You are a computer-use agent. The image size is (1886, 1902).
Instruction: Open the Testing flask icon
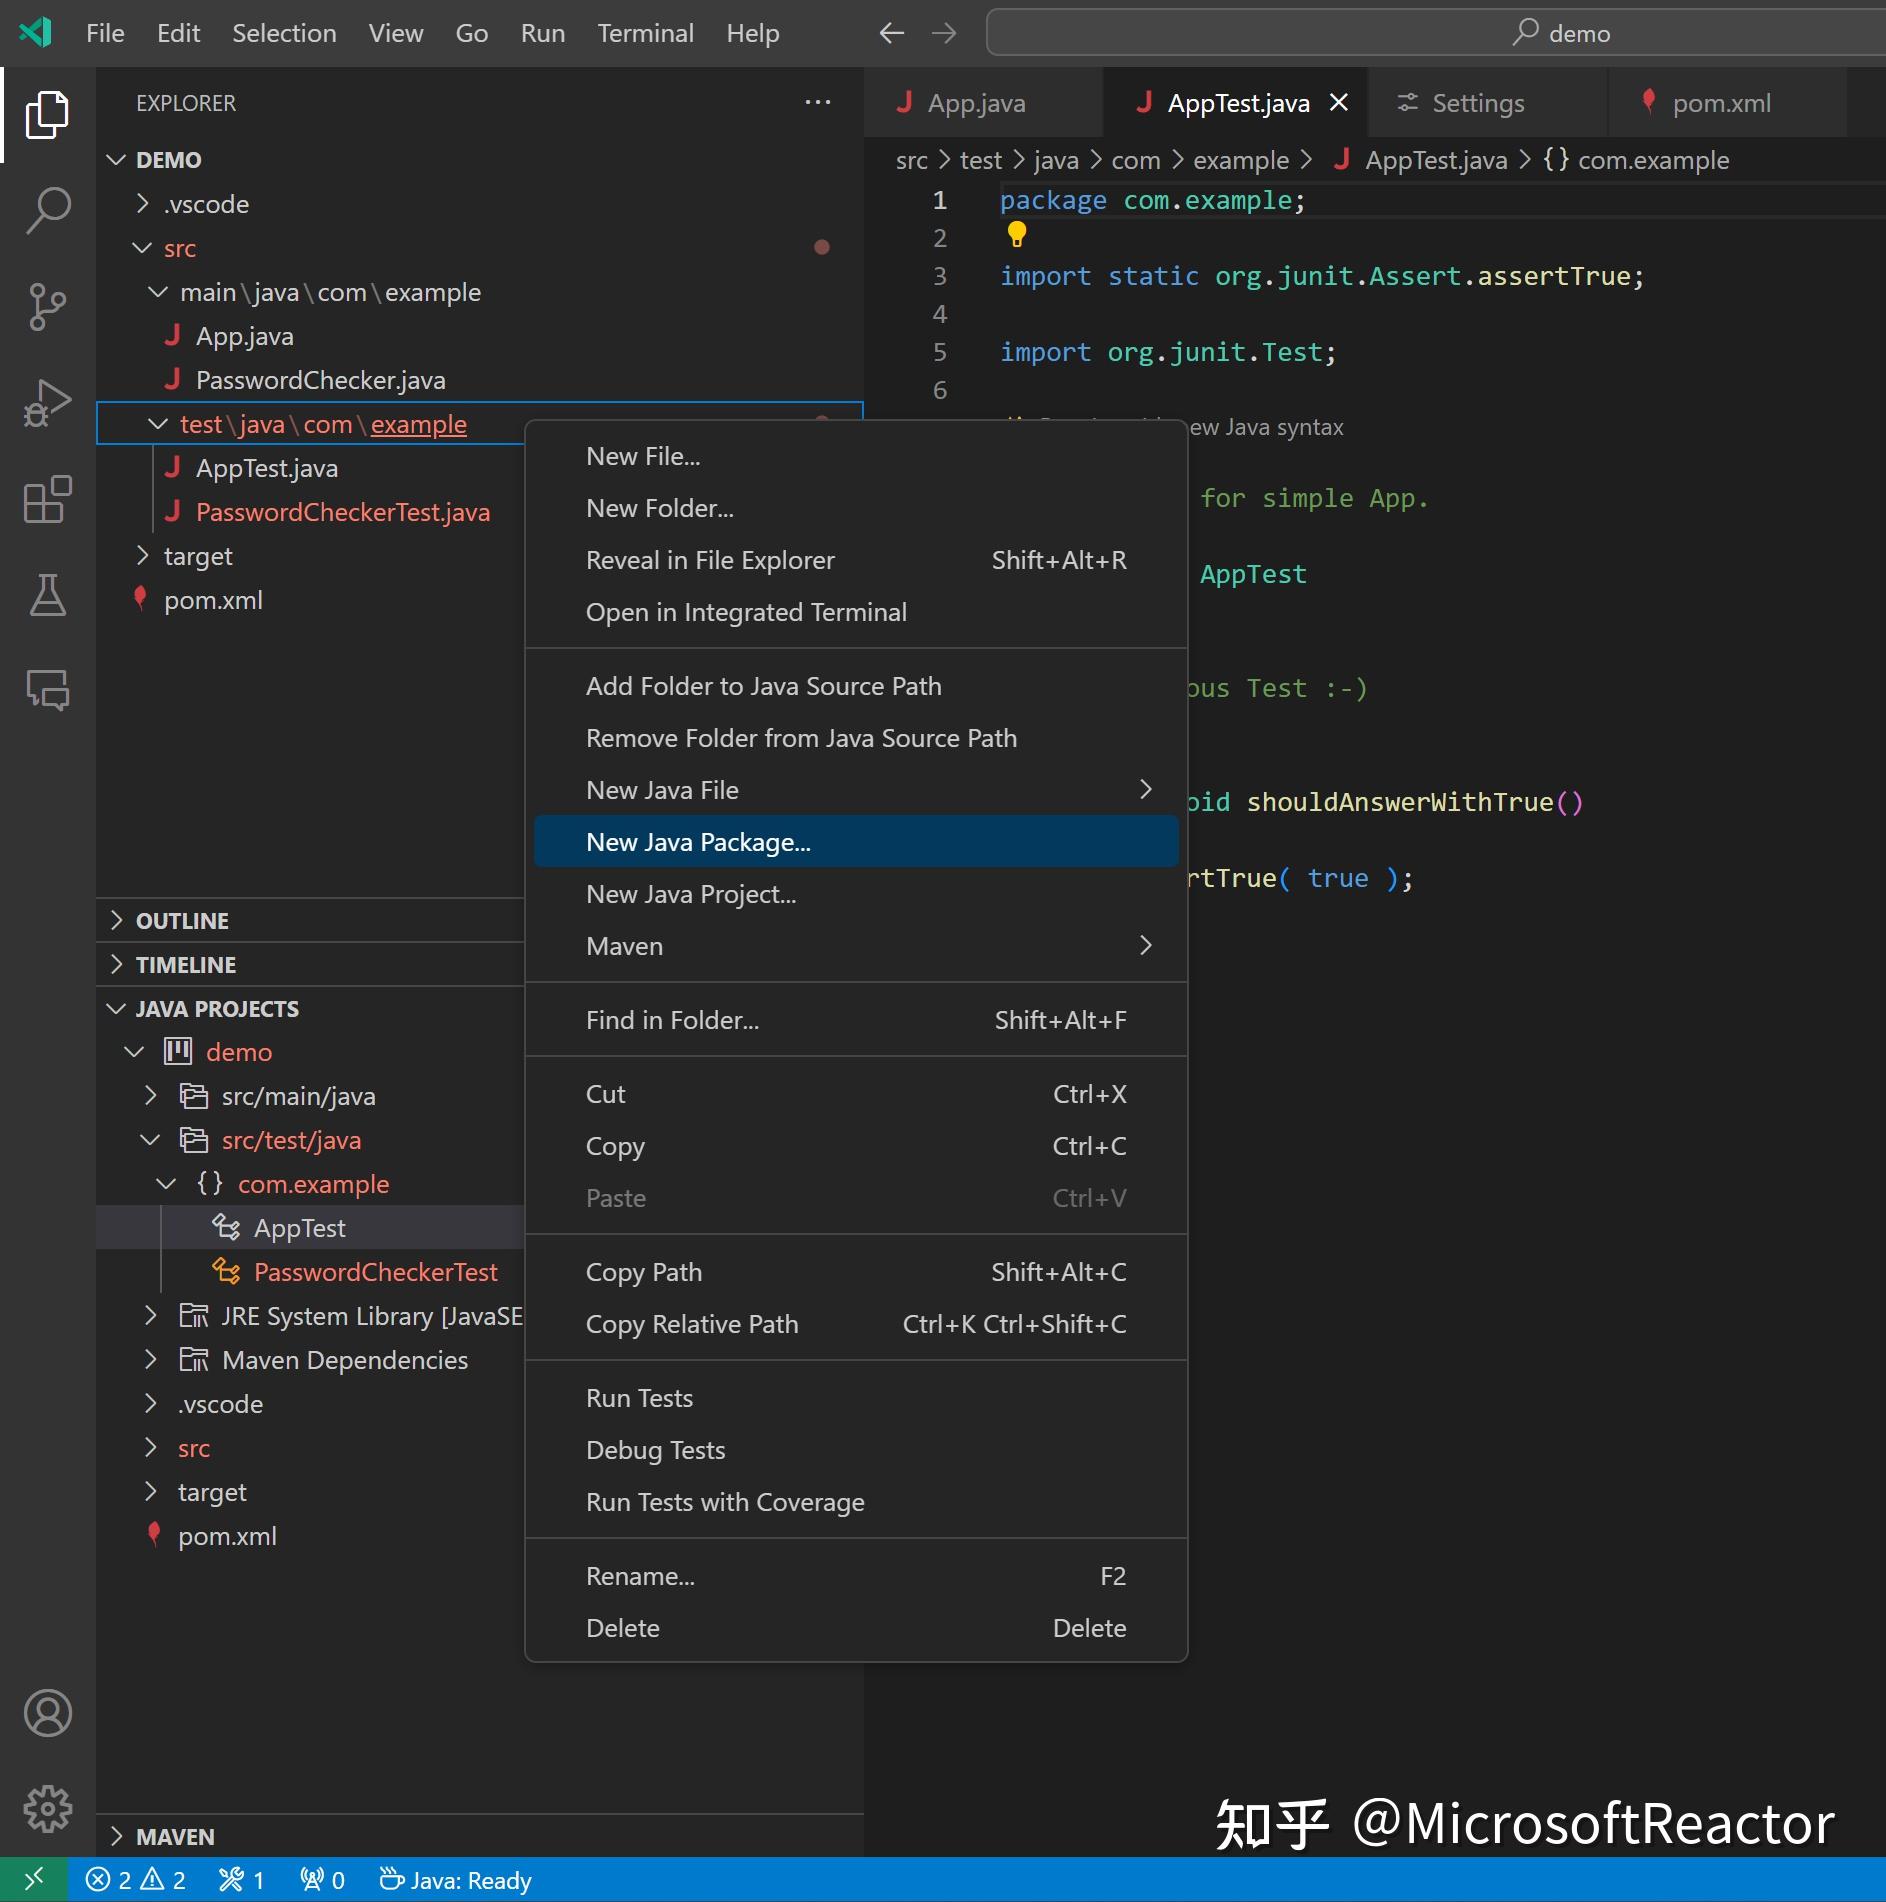tap(47, 595)
